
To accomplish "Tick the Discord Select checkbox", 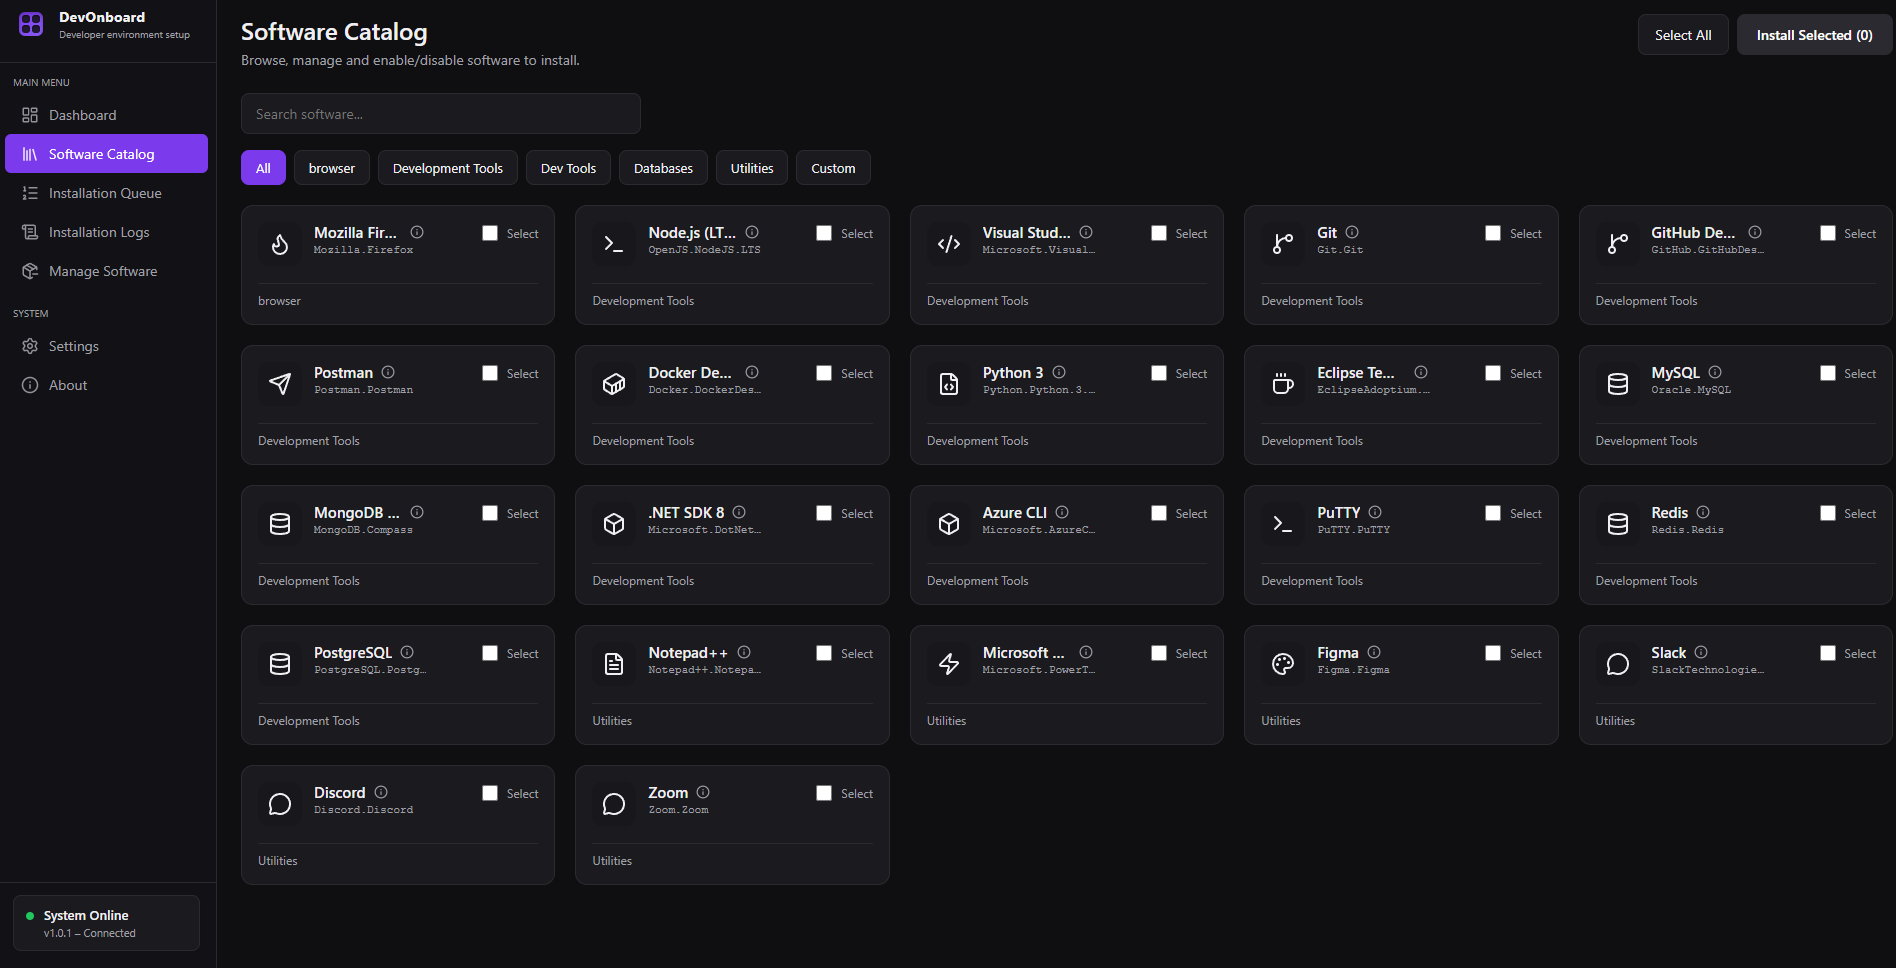I will click(x=490, y=793).
